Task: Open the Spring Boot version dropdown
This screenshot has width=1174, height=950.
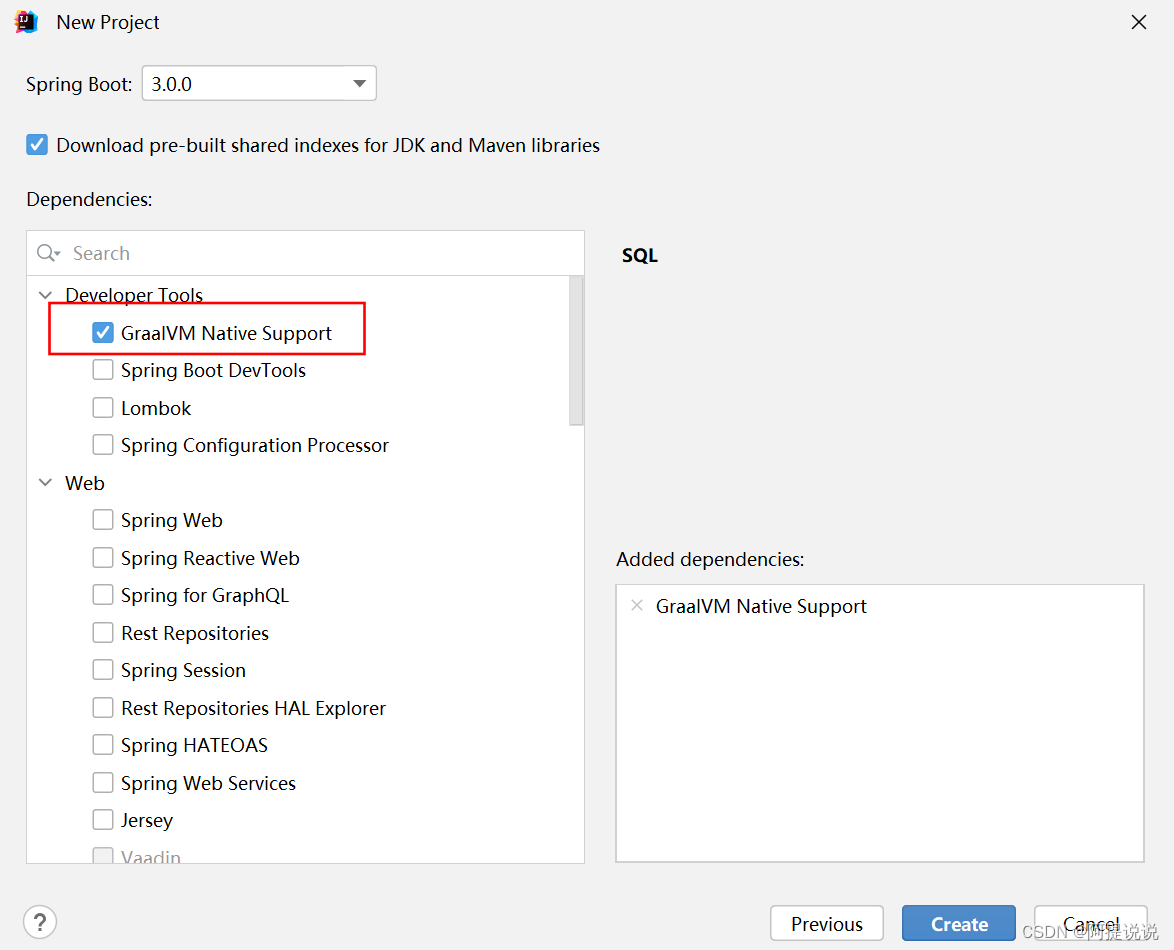Action: pos(259,83)
